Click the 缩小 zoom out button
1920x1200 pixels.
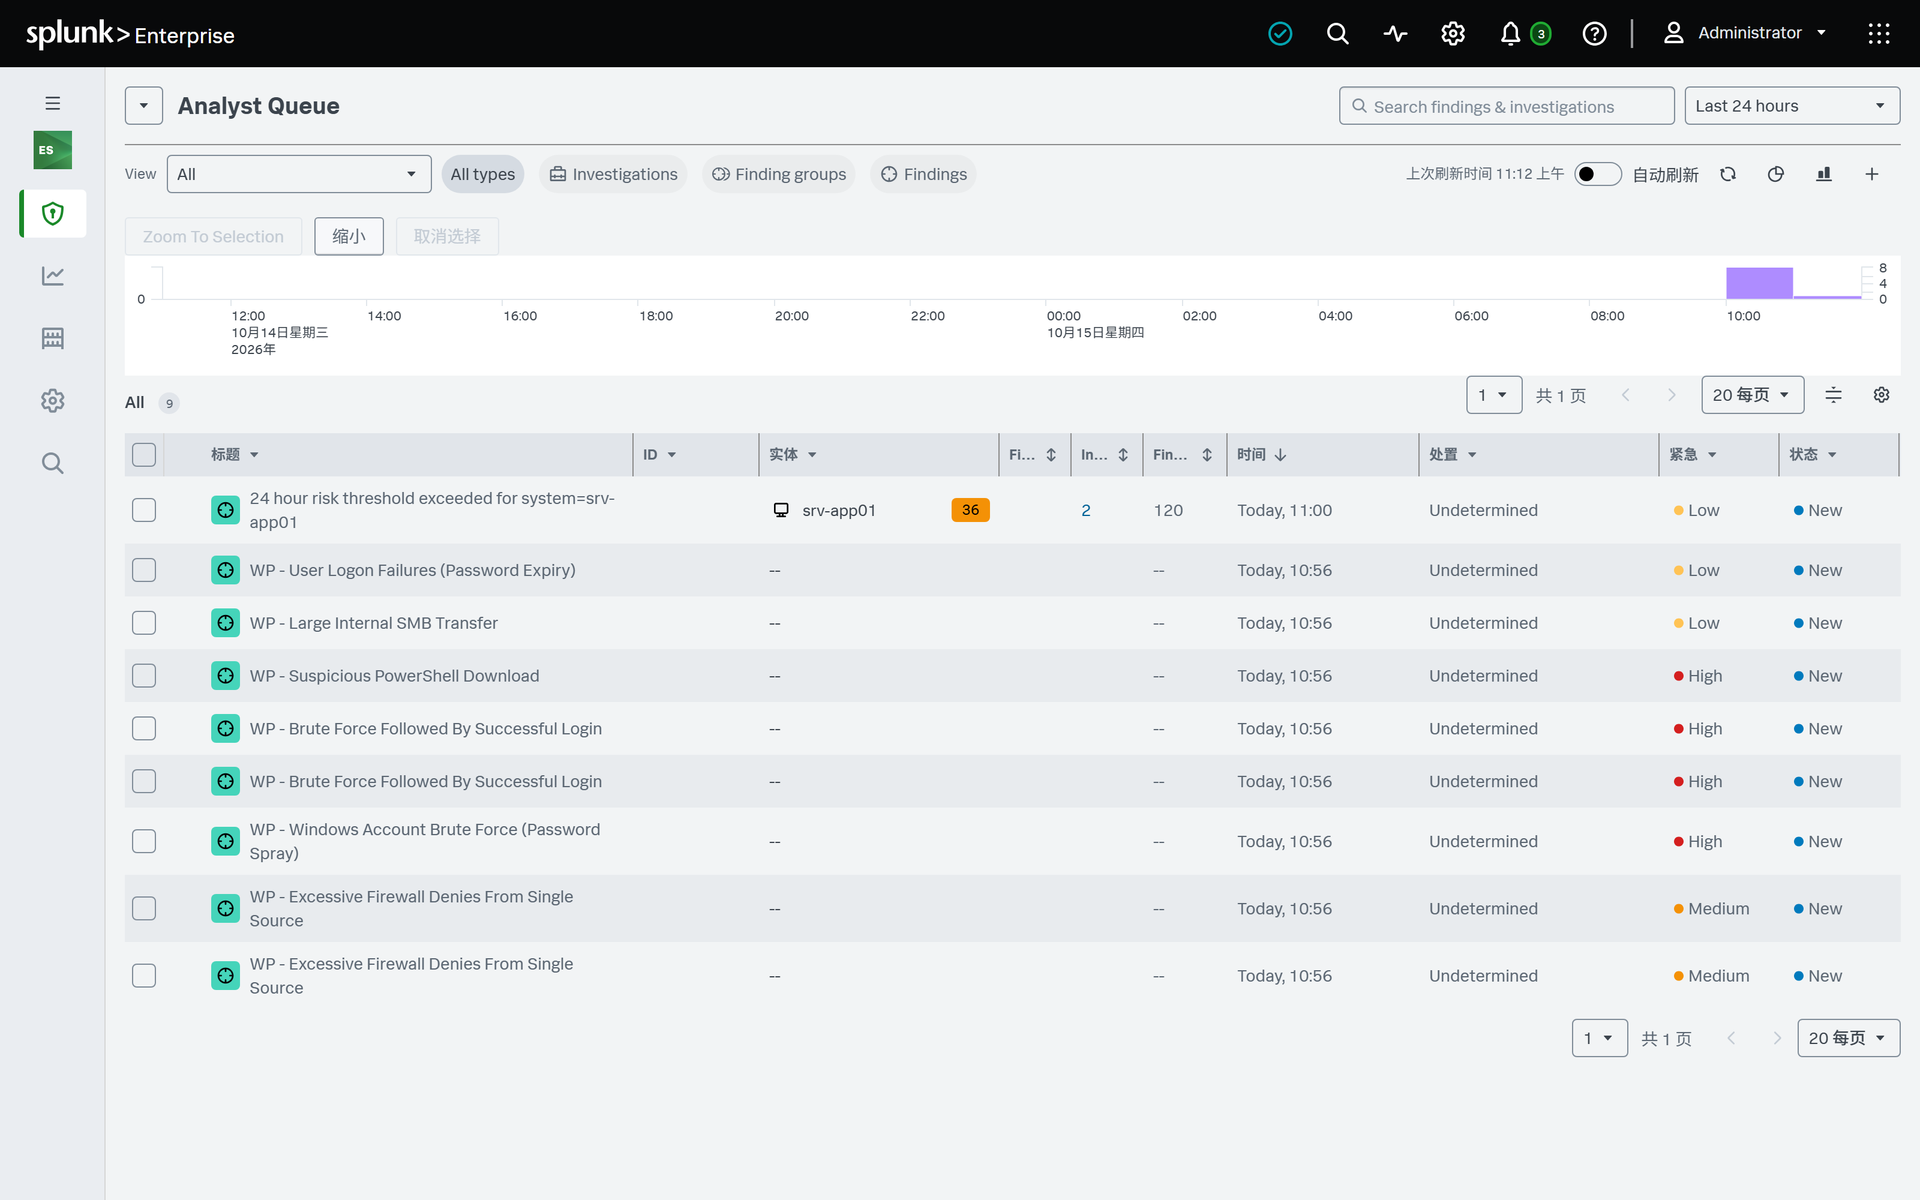coord(349,236)
